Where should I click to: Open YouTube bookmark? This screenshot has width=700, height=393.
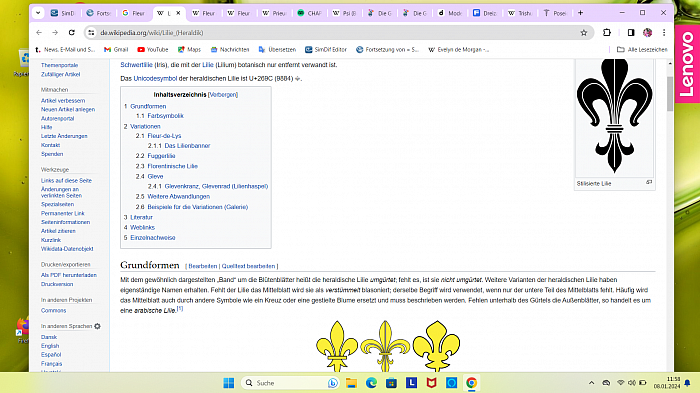coord(153,50)
